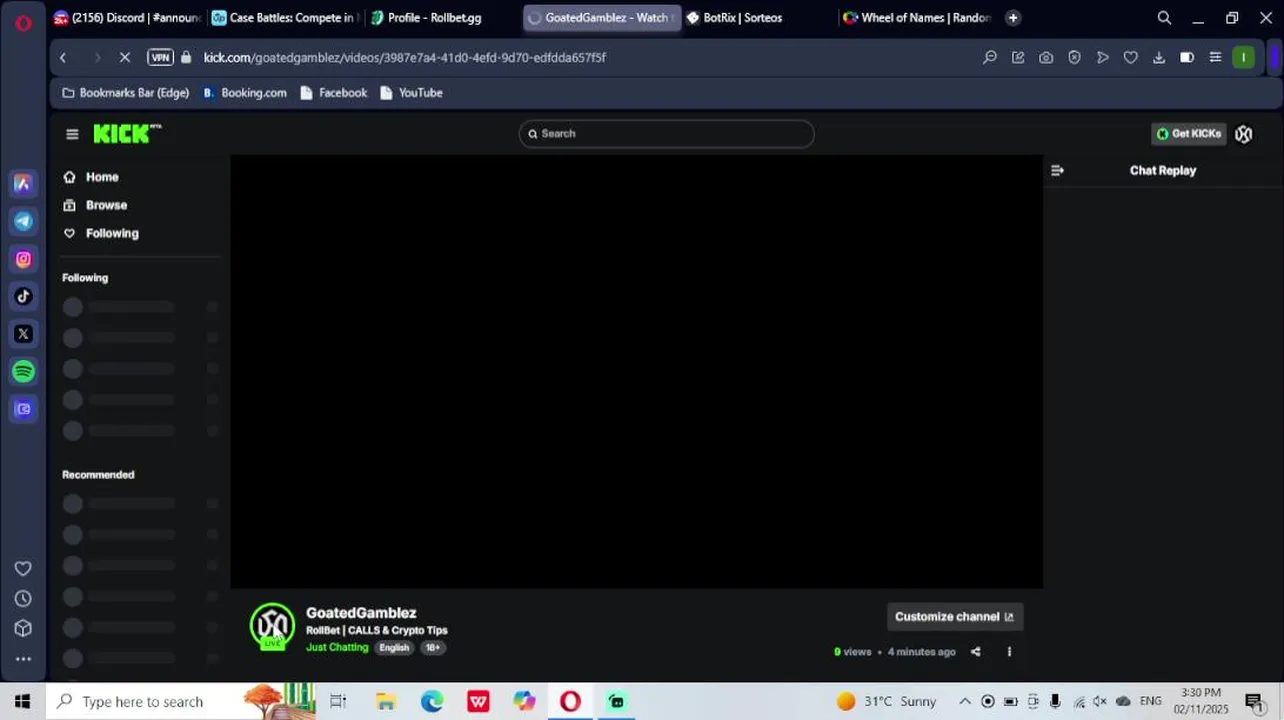Screen dimensions: 1284x720
Task: Click the KICK logo
Action: [127, 134]
